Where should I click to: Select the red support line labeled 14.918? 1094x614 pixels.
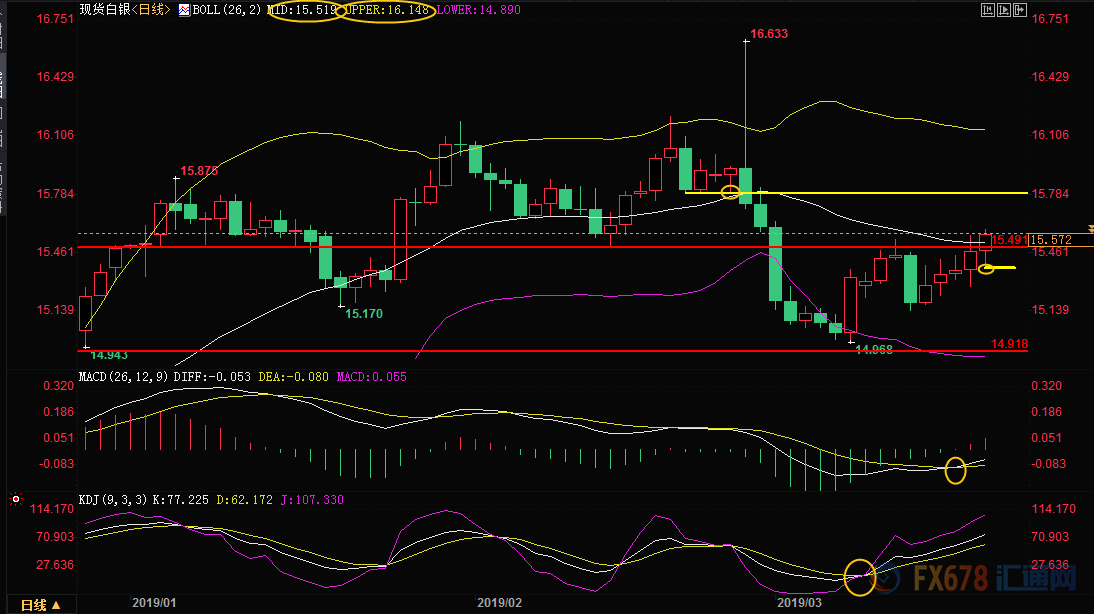[x=500, y=351]
